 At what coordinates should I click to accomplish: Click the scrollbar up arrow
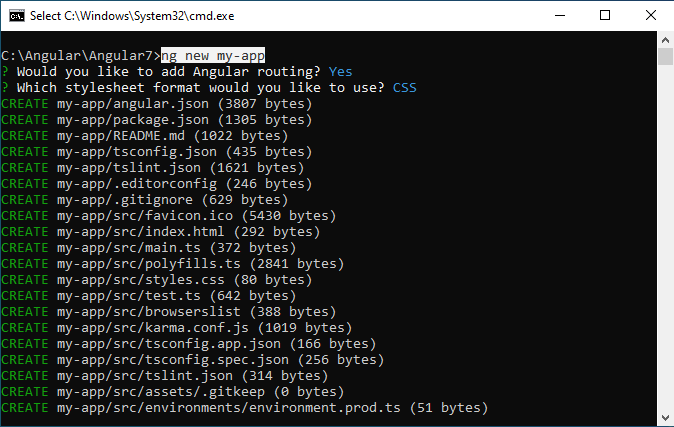coord(665,40)
